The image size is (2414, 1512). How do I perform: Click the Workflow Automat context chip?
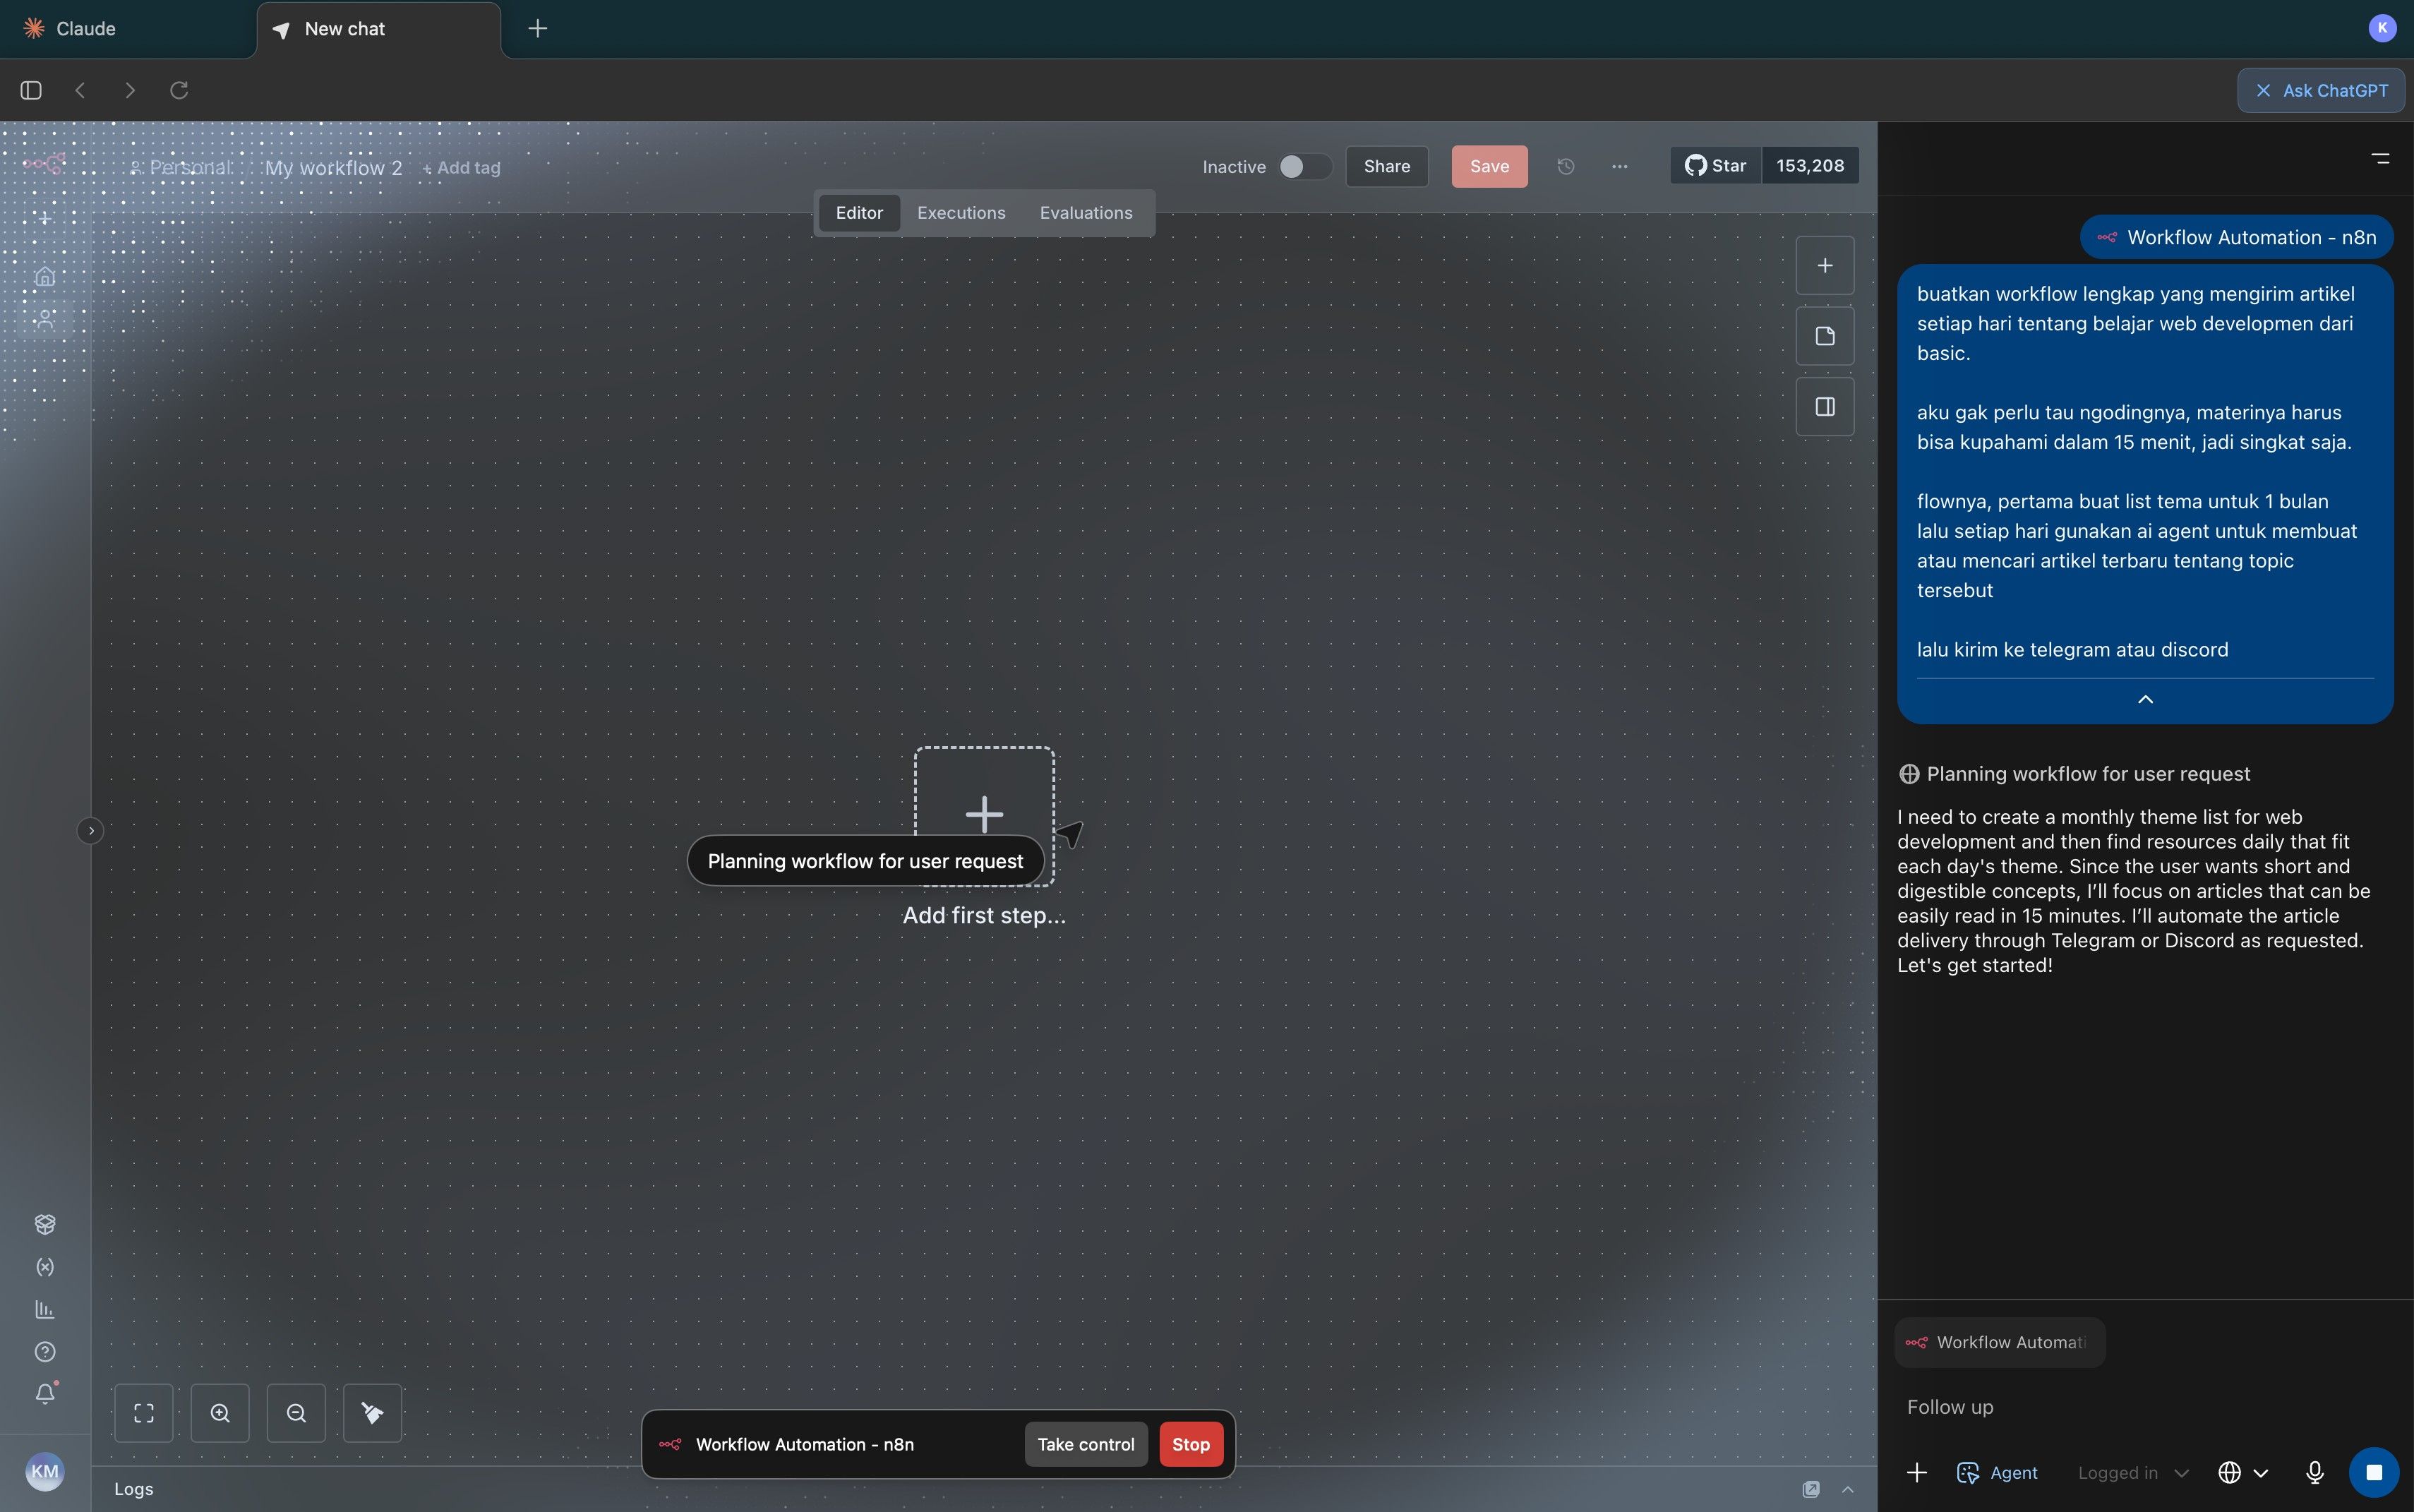1999,1342
